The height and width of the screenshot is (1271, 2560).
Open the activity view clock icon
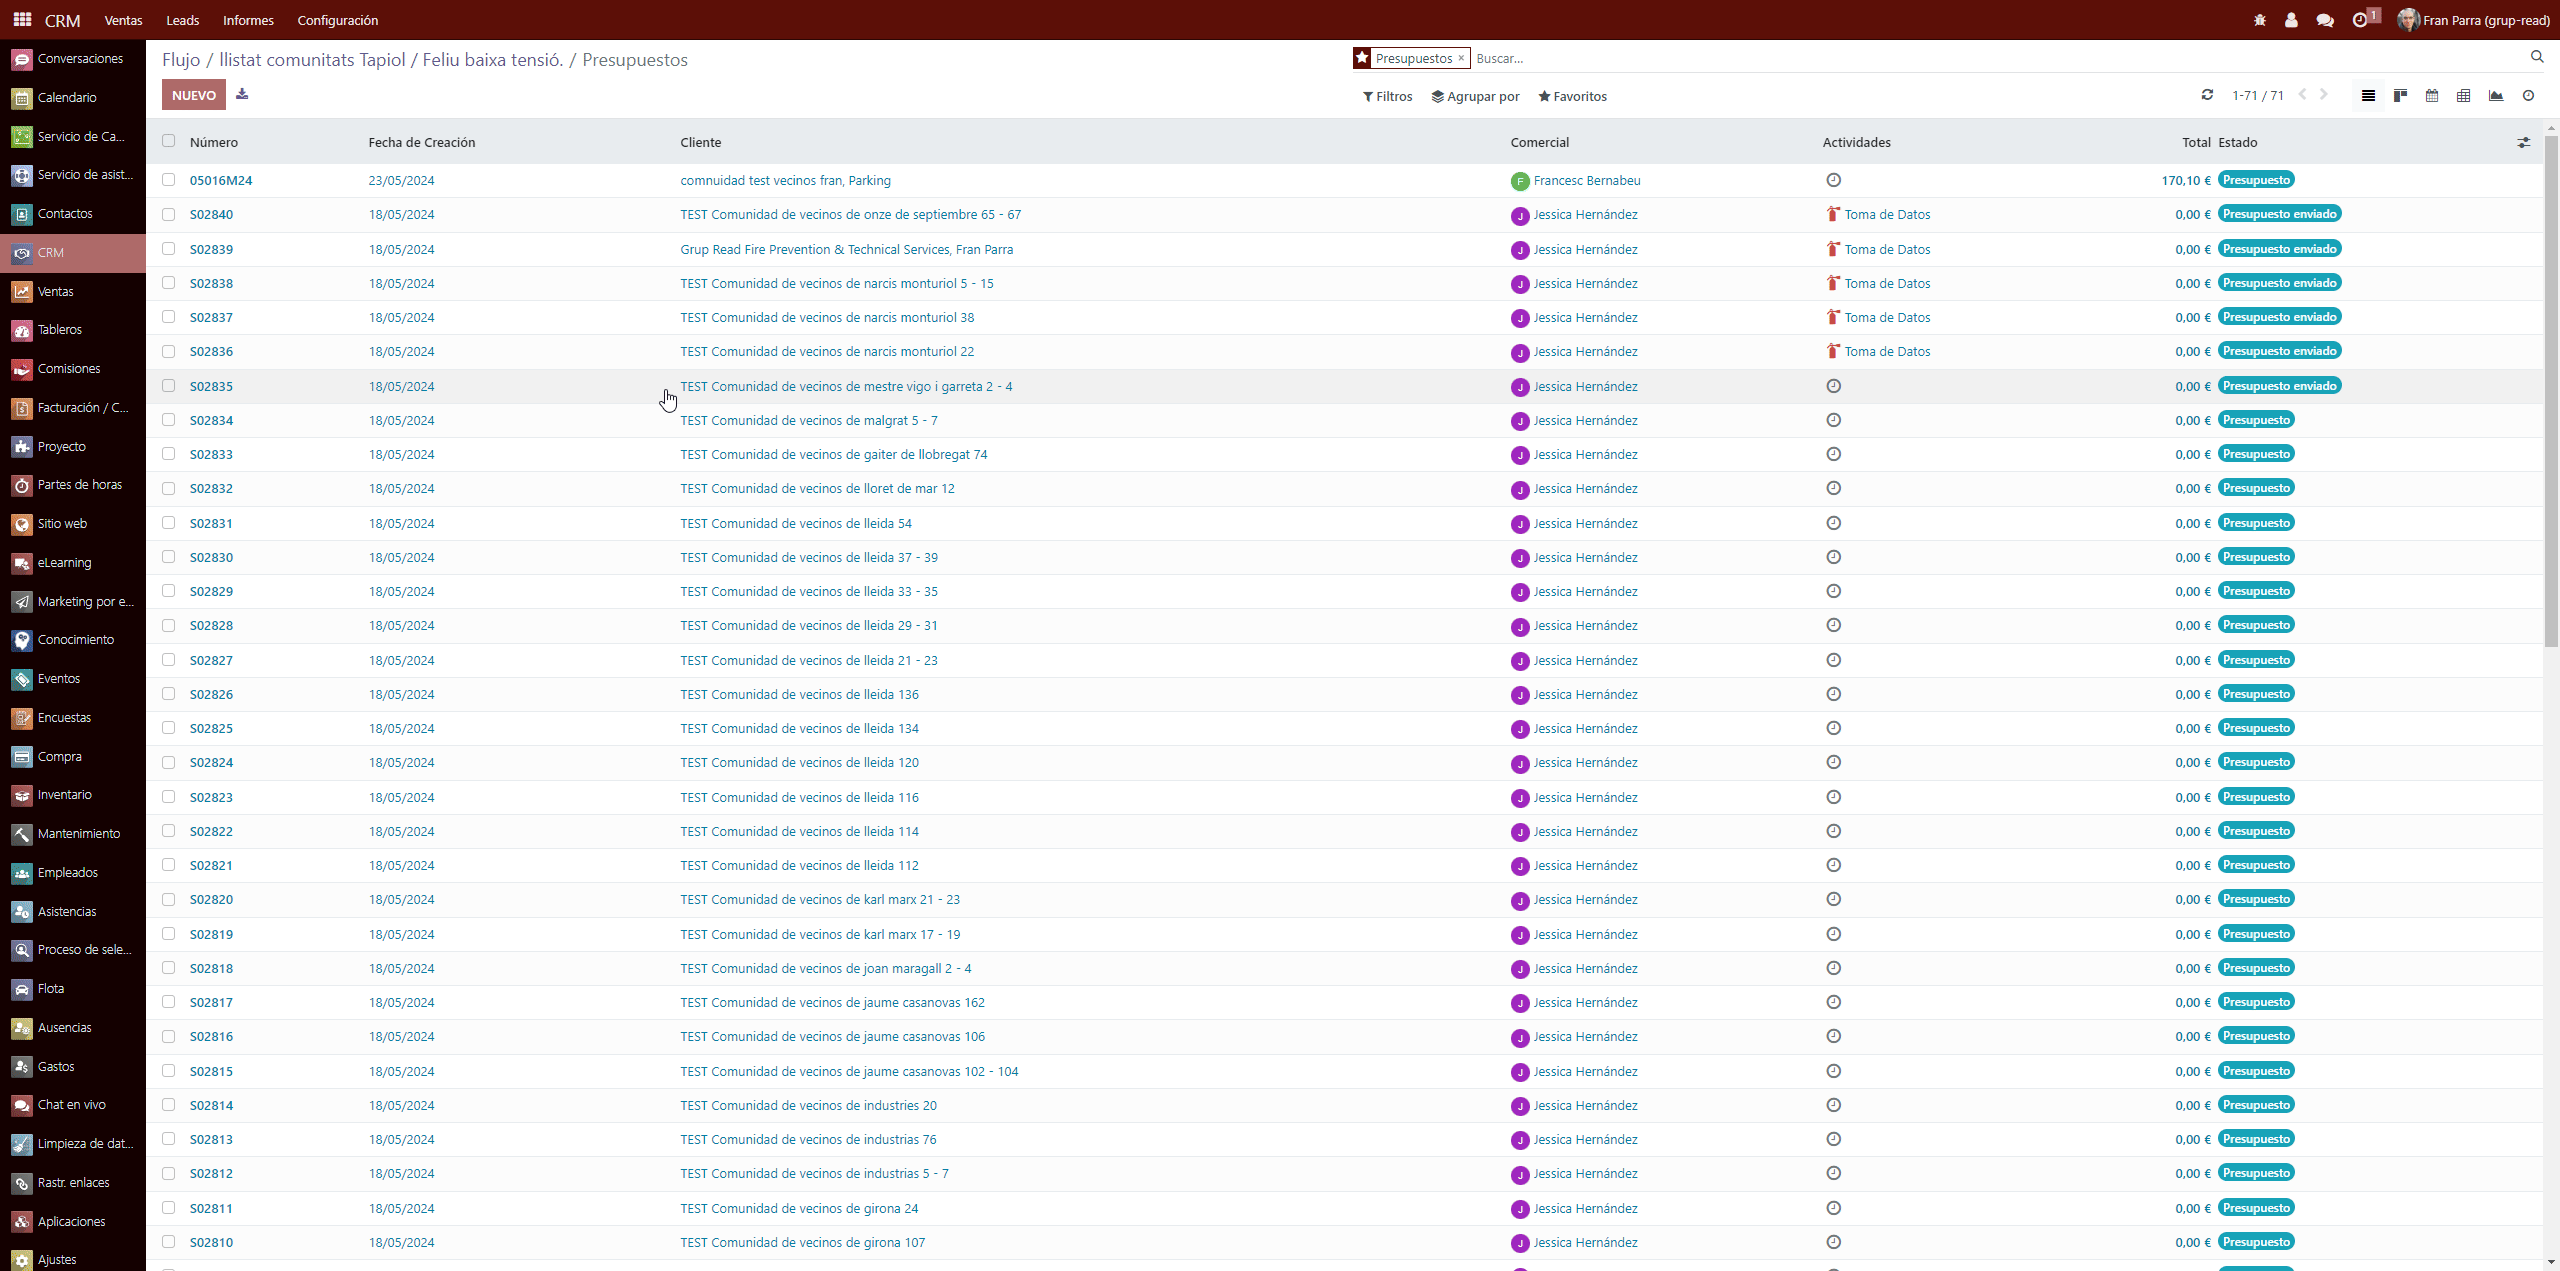click(2528, 96)
